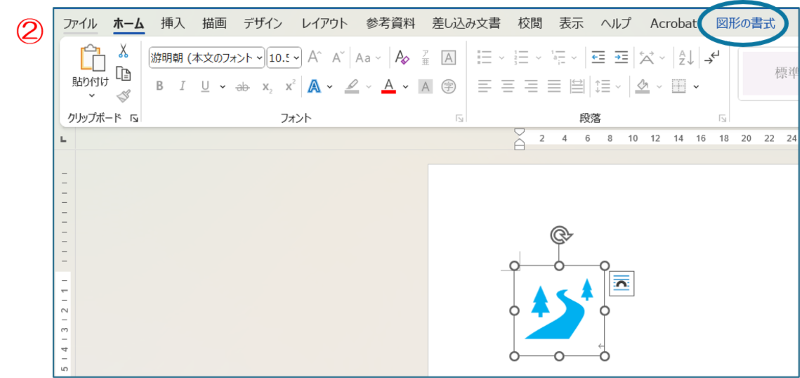Open the 段落 dialog launcher

point(722,118)
